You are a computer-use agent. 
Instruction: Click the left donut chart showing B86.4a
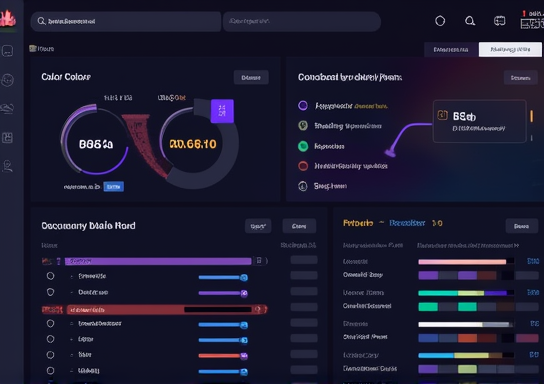95,140
